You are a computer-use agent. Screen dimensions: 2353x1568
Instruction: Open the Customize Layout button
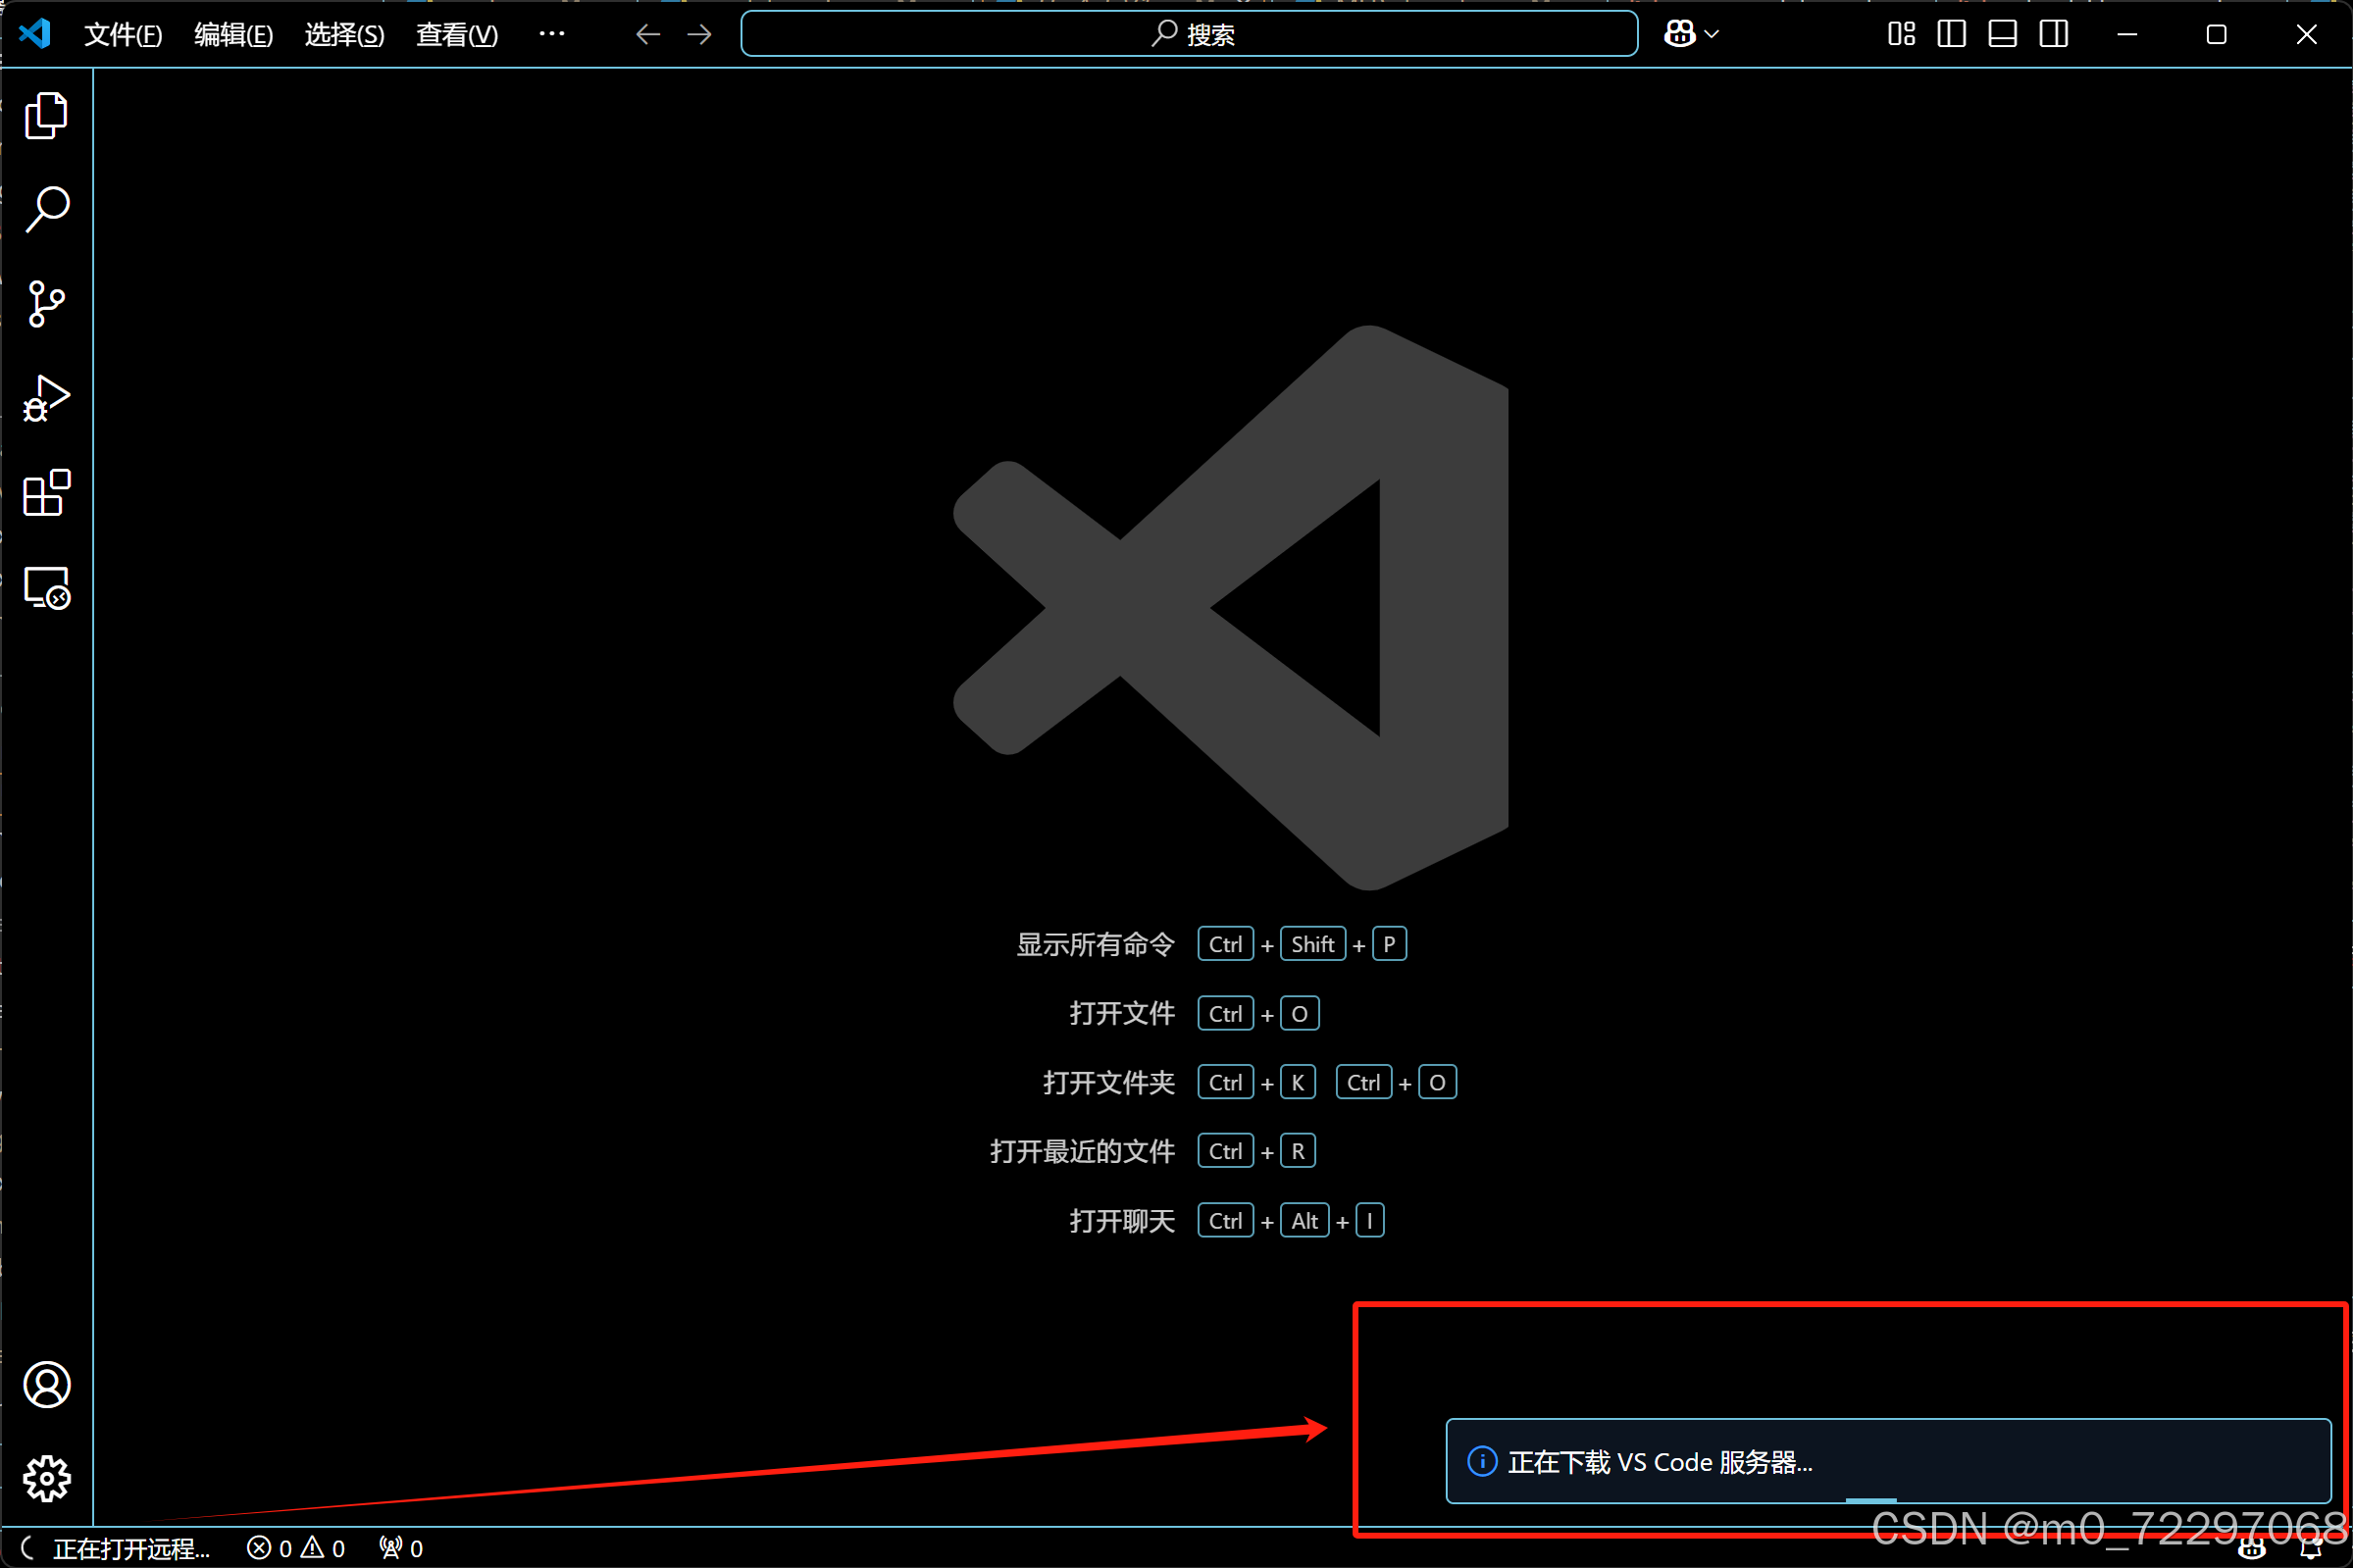pos(1901,35)
